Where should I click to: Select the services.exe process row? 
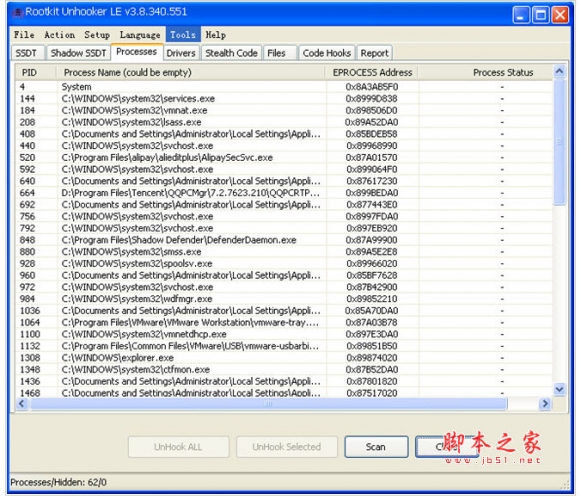pos(284,99)
